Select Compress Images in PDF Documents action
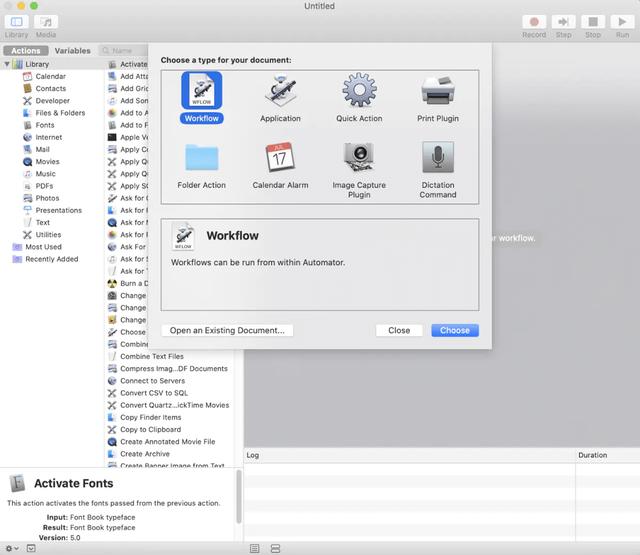 pyautogui.click(x=173, y=369)
